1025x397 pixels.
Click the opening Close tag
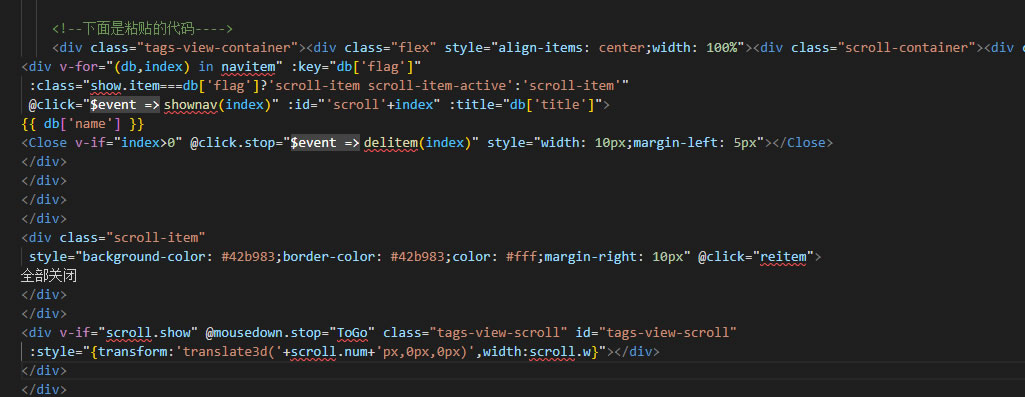coord(44,143)
